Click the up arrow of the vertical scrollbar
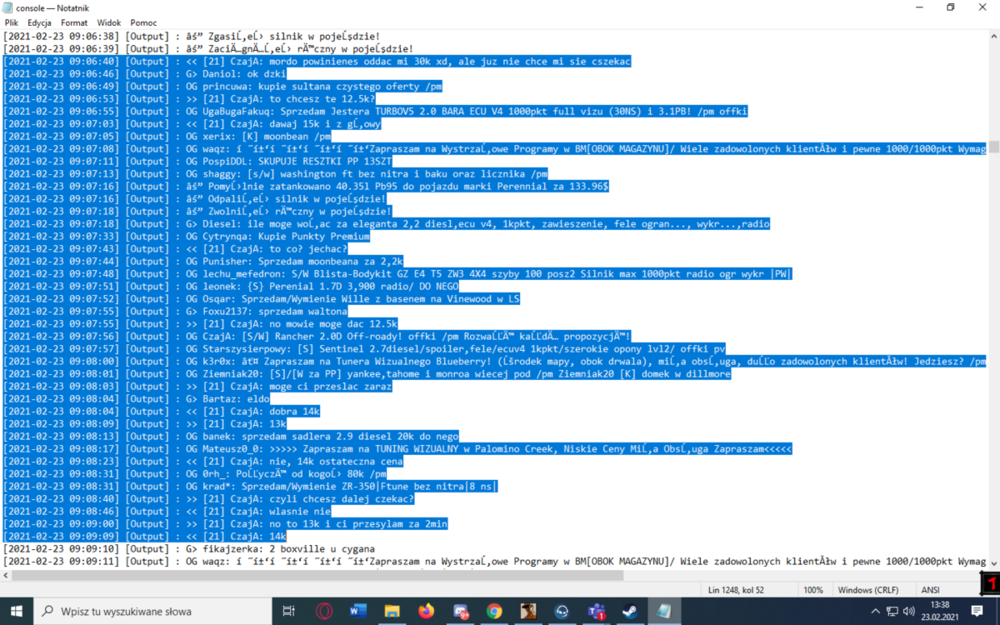This screenshot has height=625, width=1000. (x=994, y=36)
